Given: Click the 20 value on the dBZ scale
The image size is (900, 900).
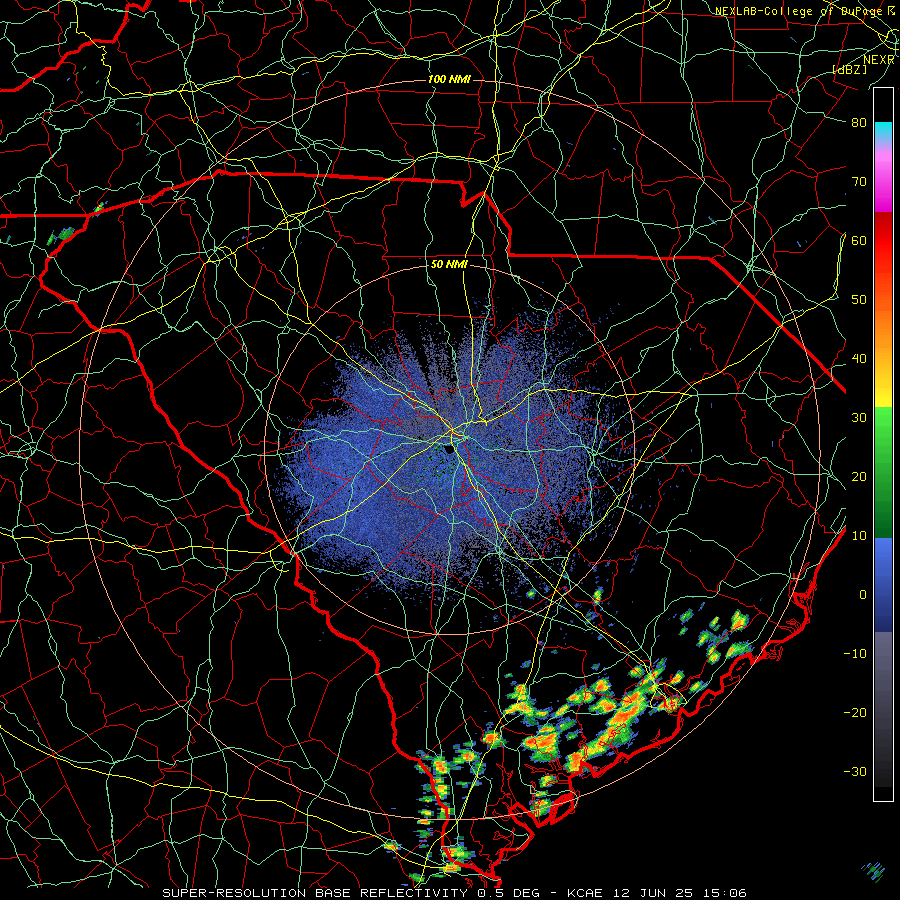Looking at the screenshot, I should [x=859, y=477].
